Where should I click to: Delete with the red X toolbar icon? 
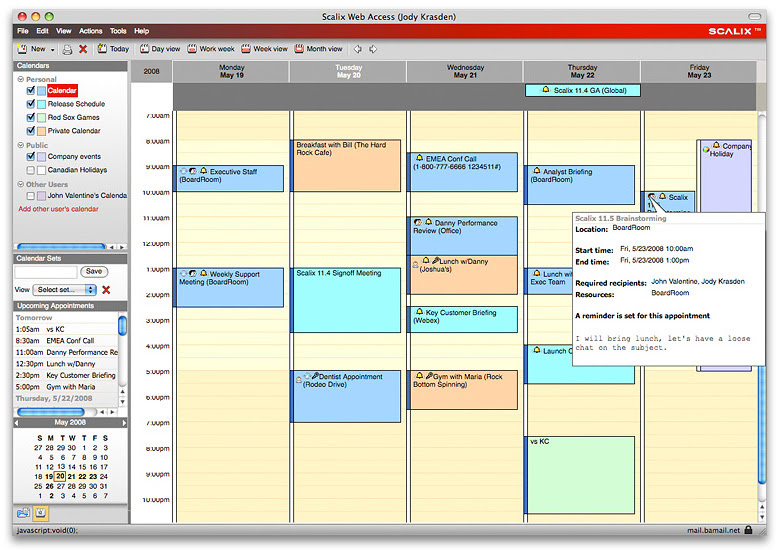pos(83,49)
